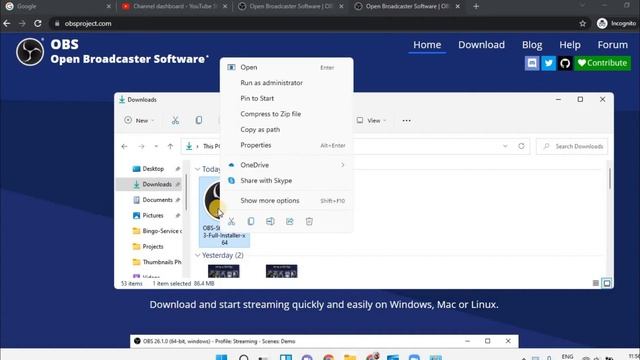Bookmark this page with star icon

tap(582, 24)
